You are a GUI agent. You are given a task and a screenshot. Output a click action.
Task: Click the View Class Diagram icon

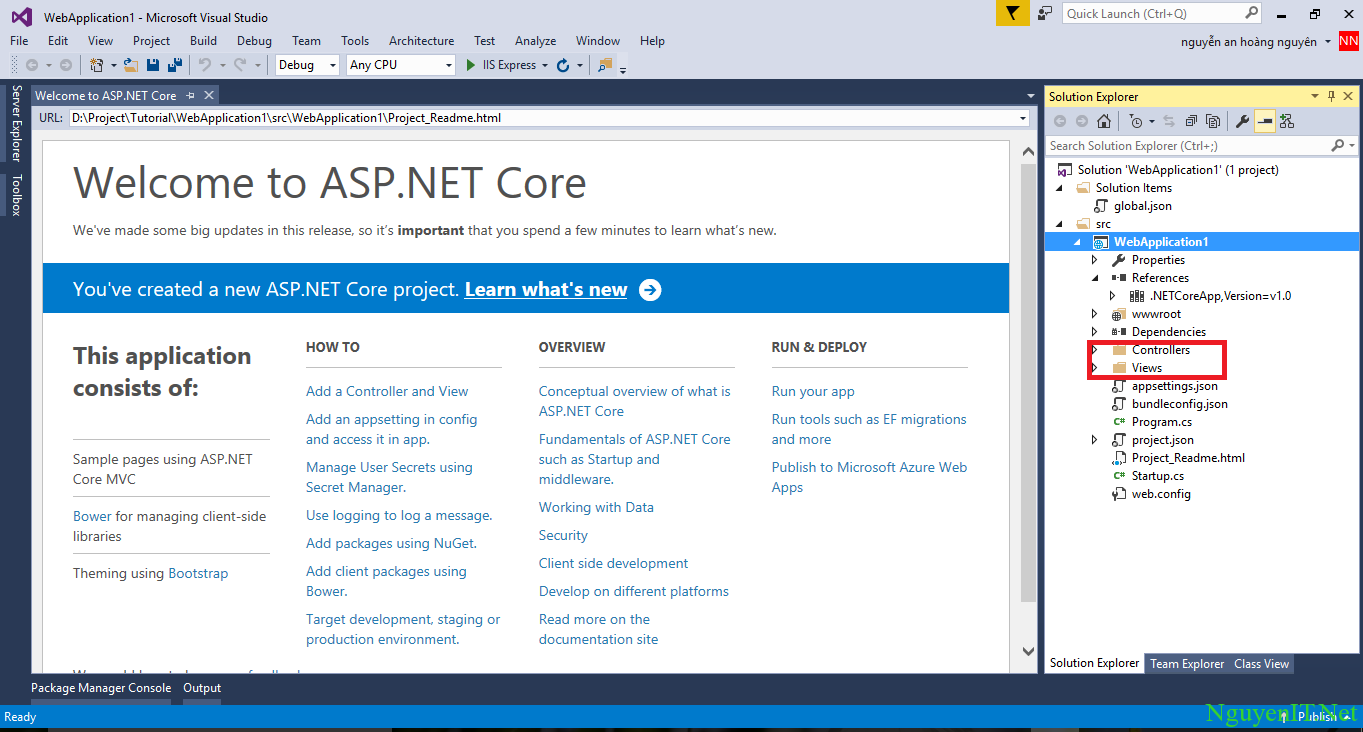1287,121
